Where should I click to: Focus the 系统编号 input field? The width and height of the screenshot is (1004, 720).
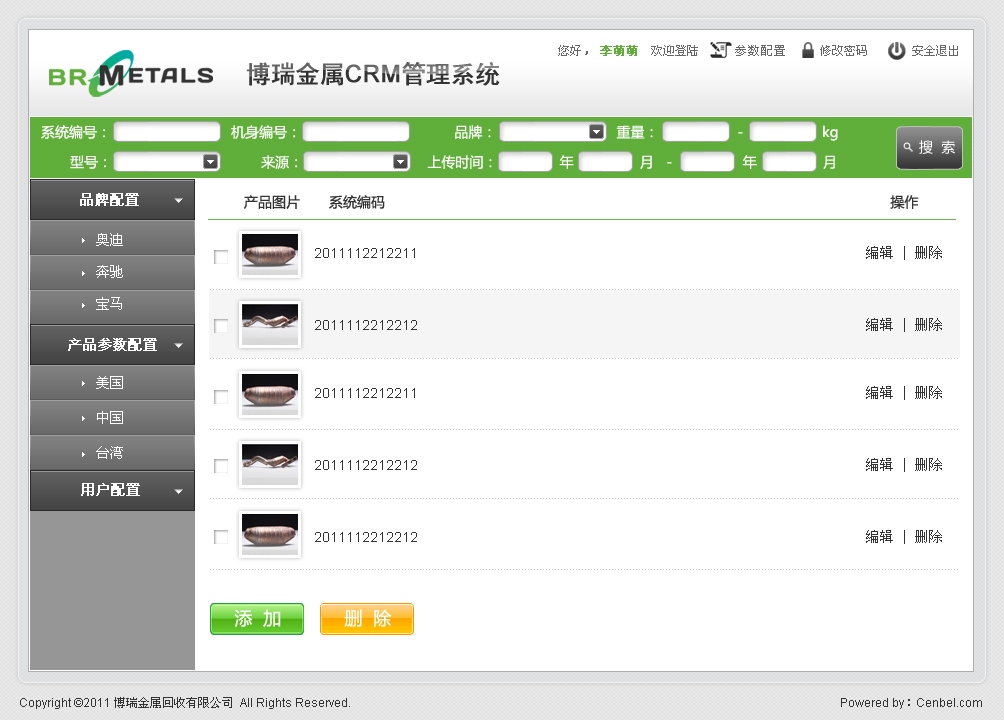167,132
